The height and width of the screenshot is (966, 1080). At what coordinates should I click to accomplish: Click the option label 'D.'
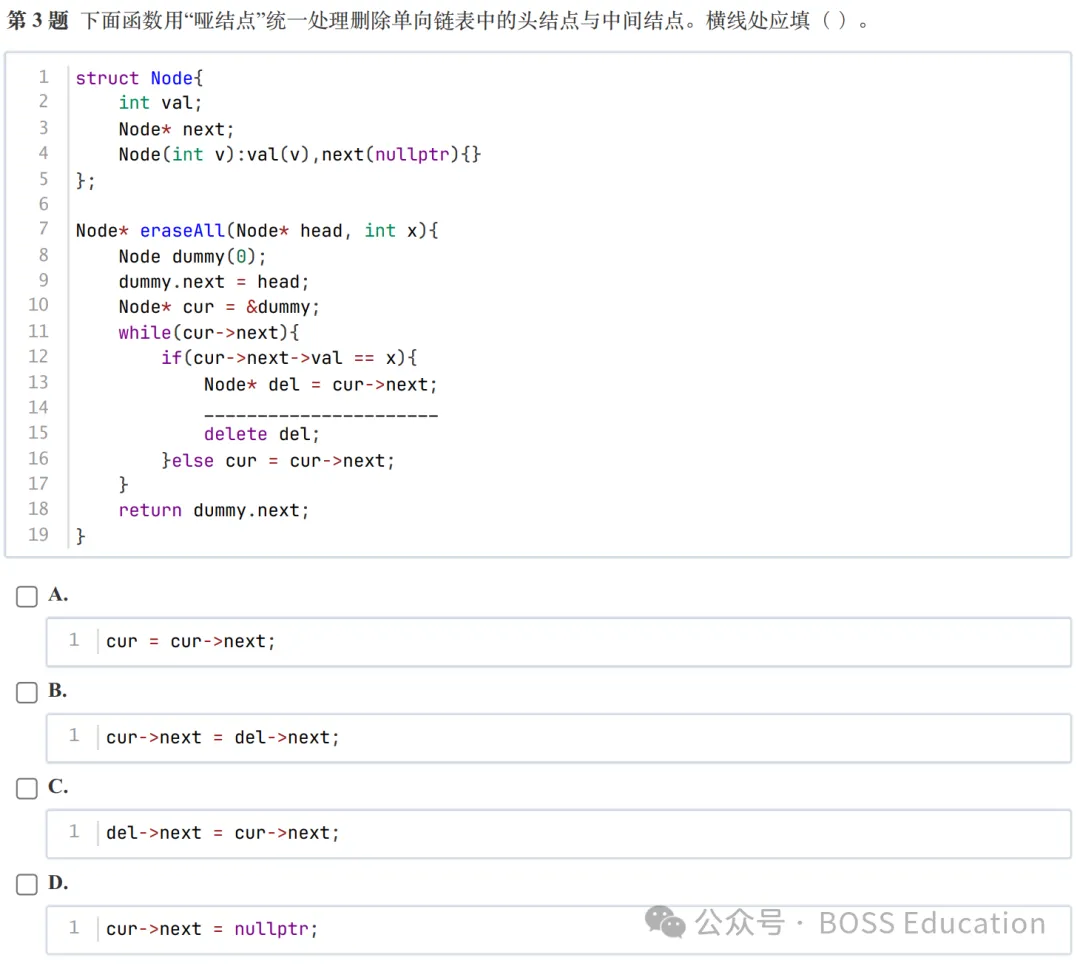click(x=58, y=882)
